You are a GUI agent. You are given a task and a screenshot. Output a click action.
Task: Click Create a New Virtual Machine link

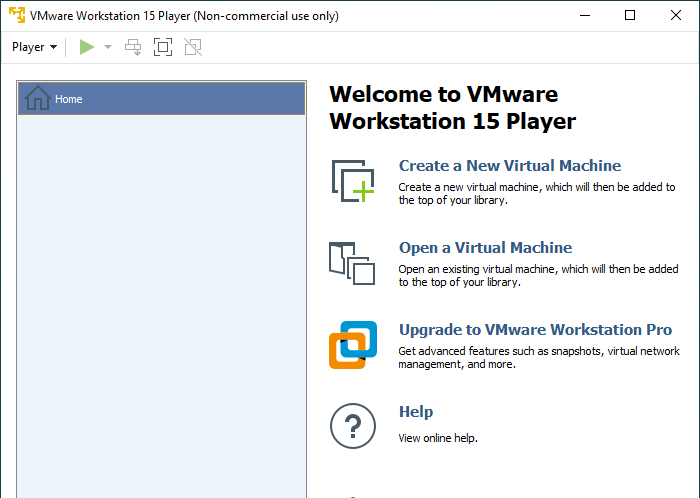pyautogui.click(x=510, y=166)
